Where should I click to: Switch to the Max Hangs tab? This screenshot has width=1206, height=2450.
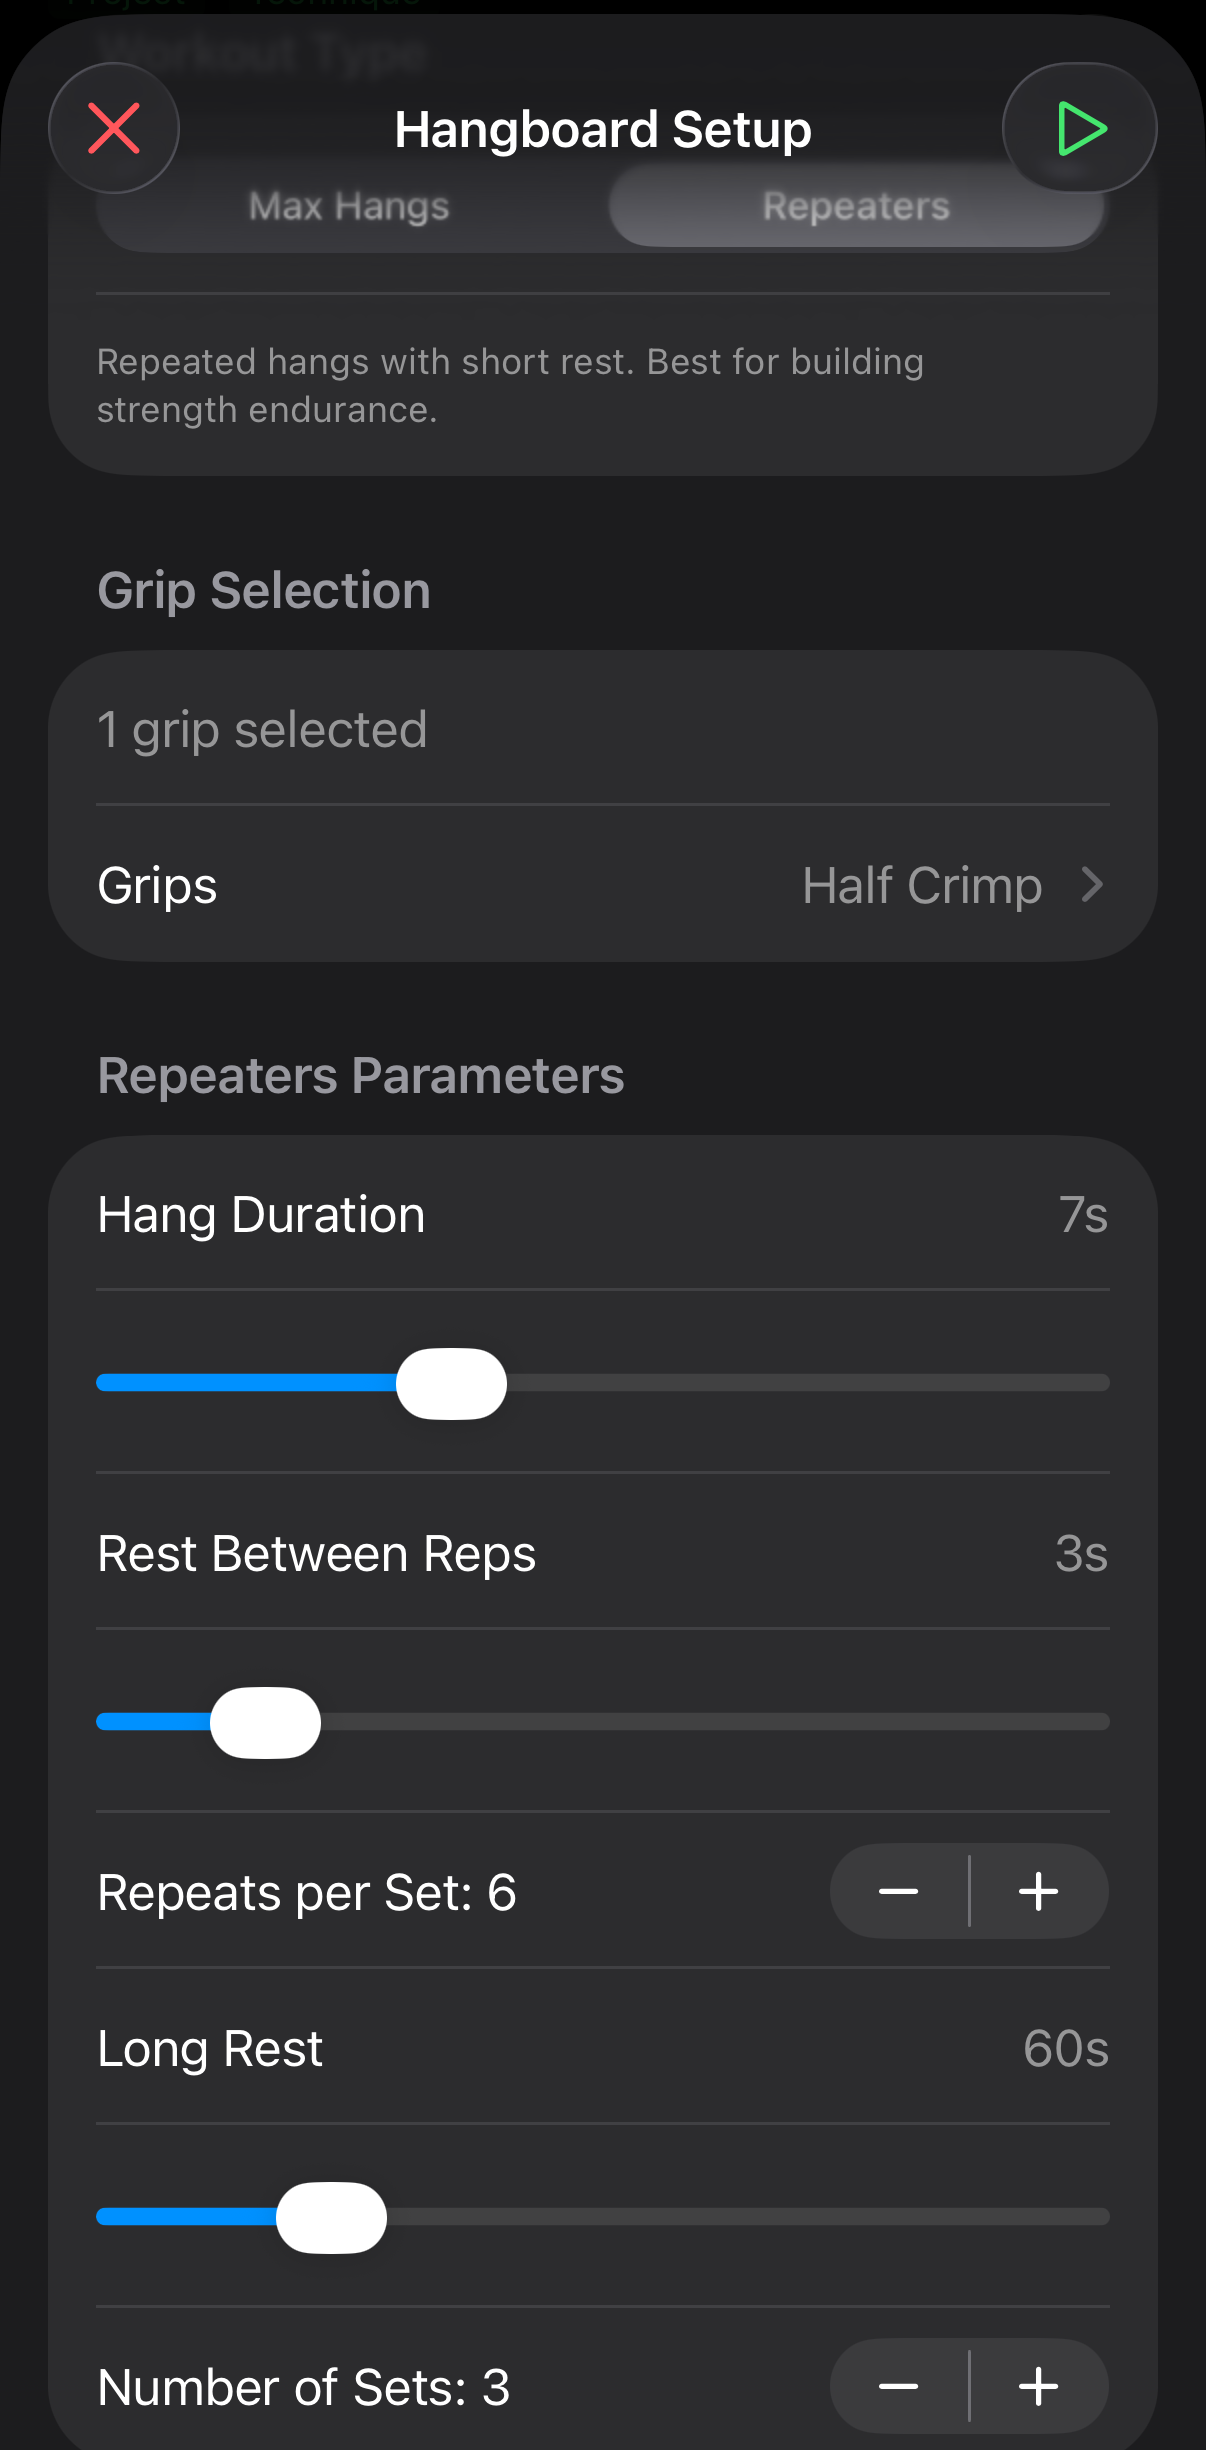[x=347, y=206]
